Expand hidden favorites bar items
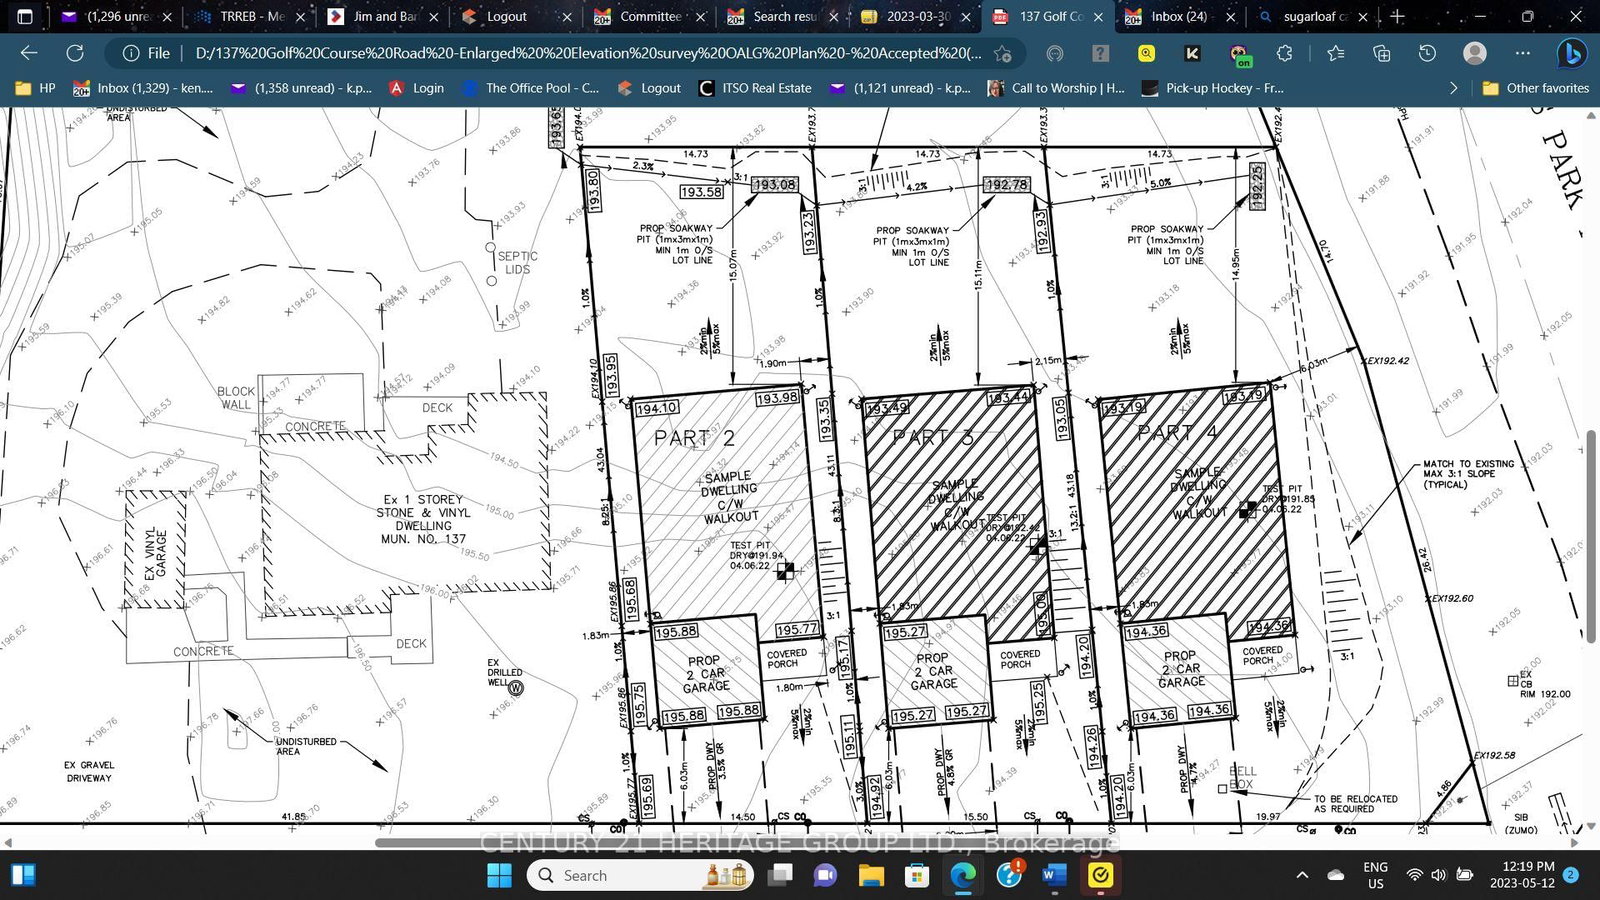Image resolution: width=1600 pixels, height=900 pixels. pyautogui.click(x=1453, y=88)
